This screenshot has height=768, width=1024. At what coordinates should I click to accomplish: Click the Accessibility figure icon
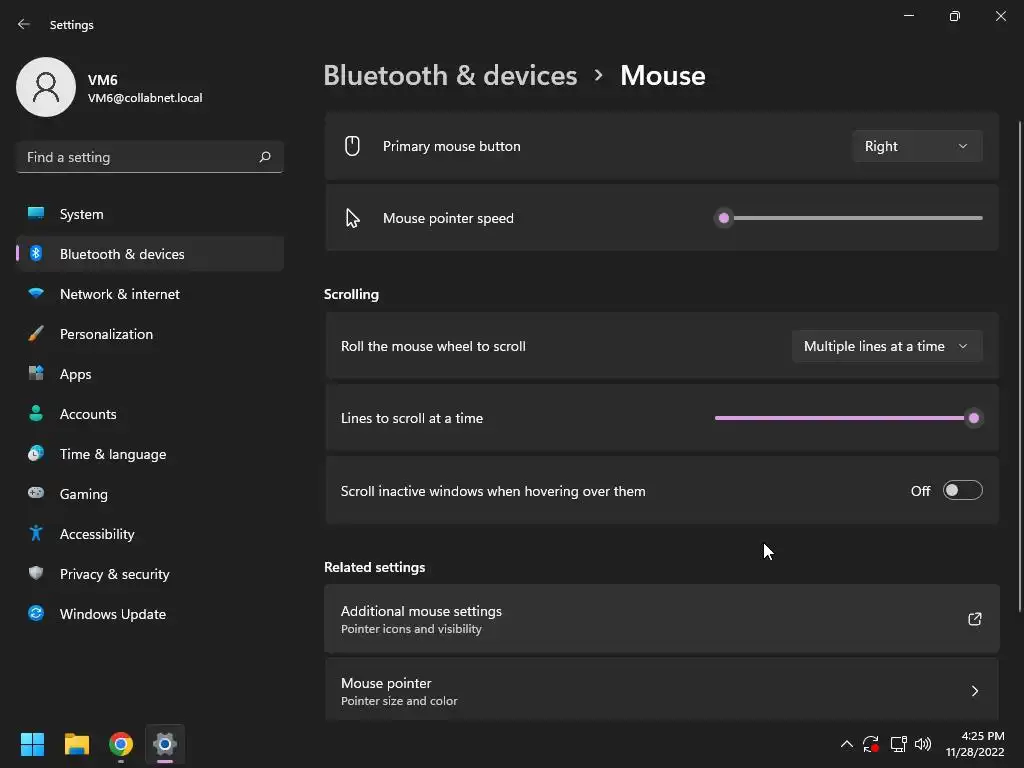[x=36, y=534]
